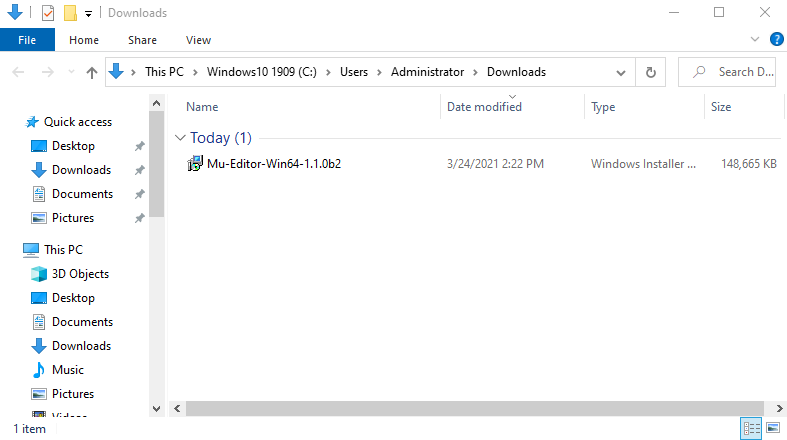Refresh the Downloads folder
Viewport: 787px width, 440px height.
click(650, 73)
